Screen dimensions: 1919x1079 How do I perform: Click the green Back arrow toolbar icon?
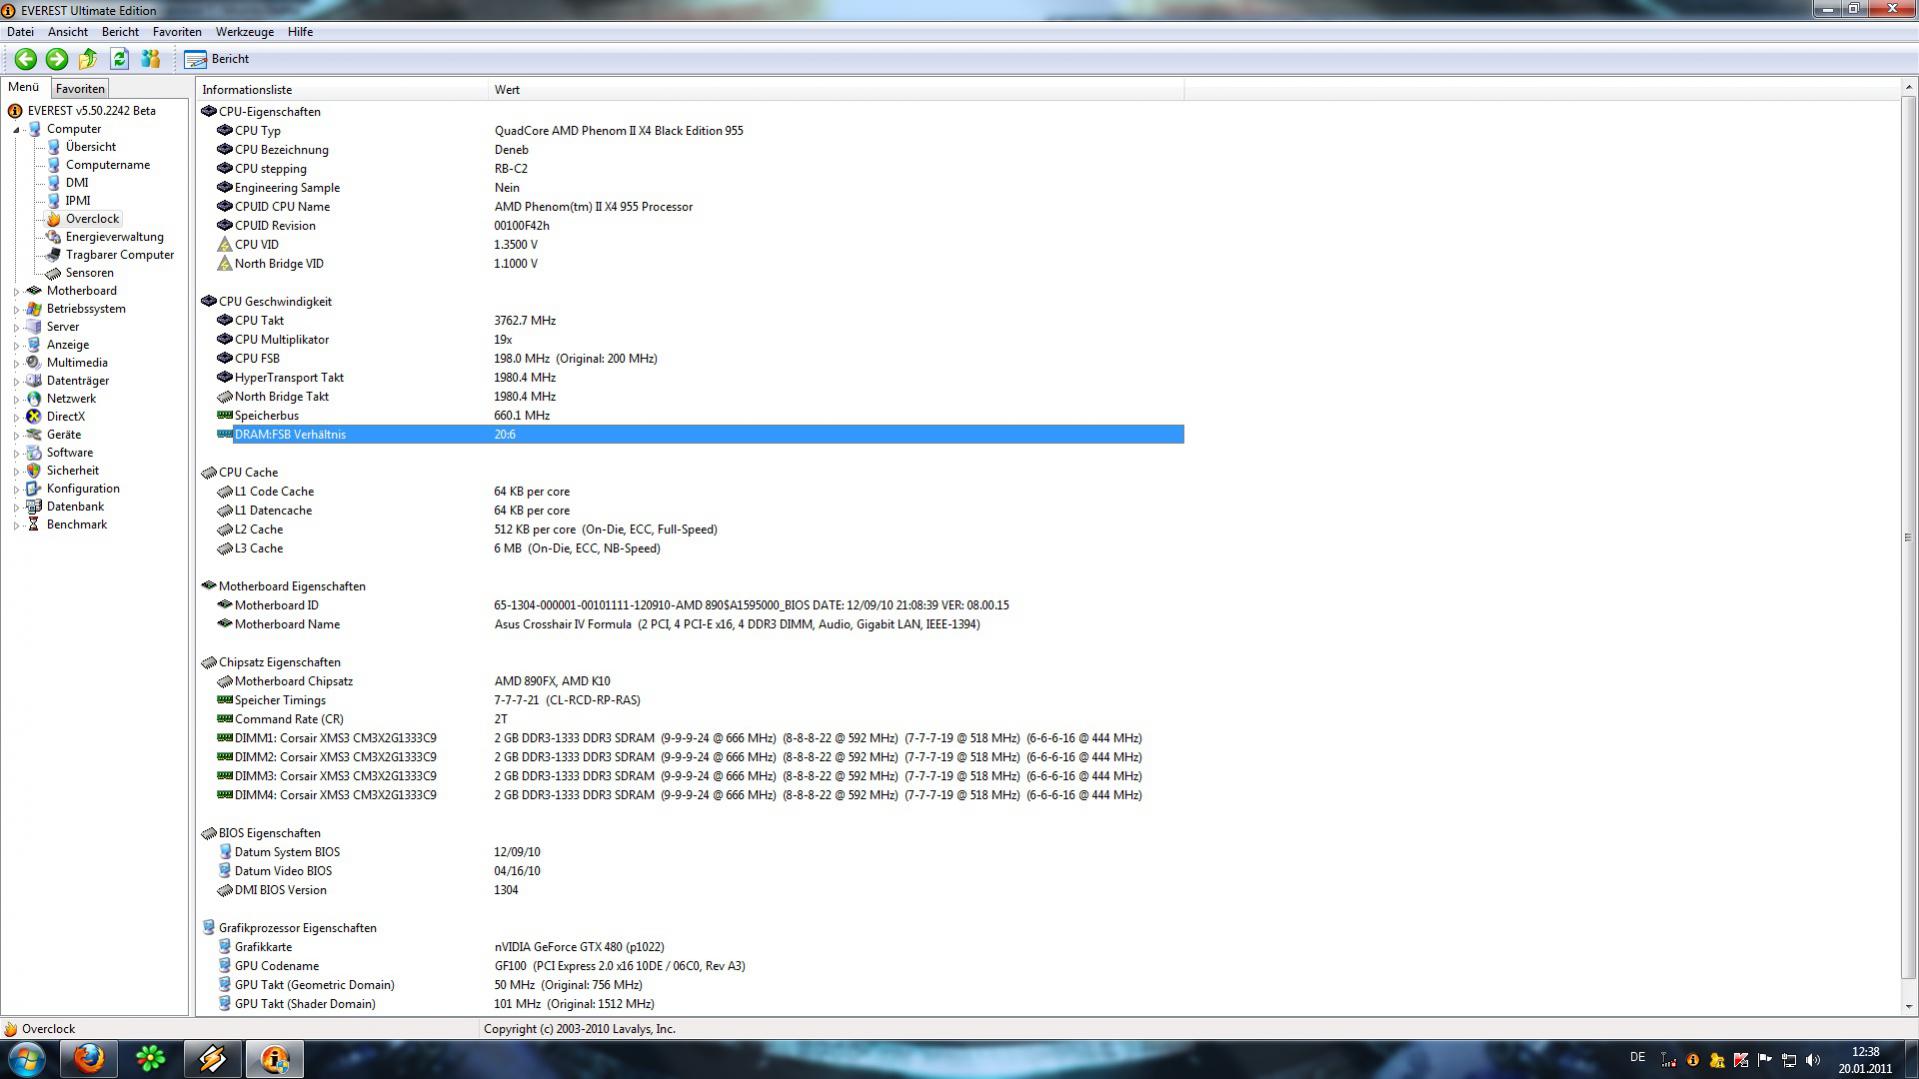[x=26, y=59]
